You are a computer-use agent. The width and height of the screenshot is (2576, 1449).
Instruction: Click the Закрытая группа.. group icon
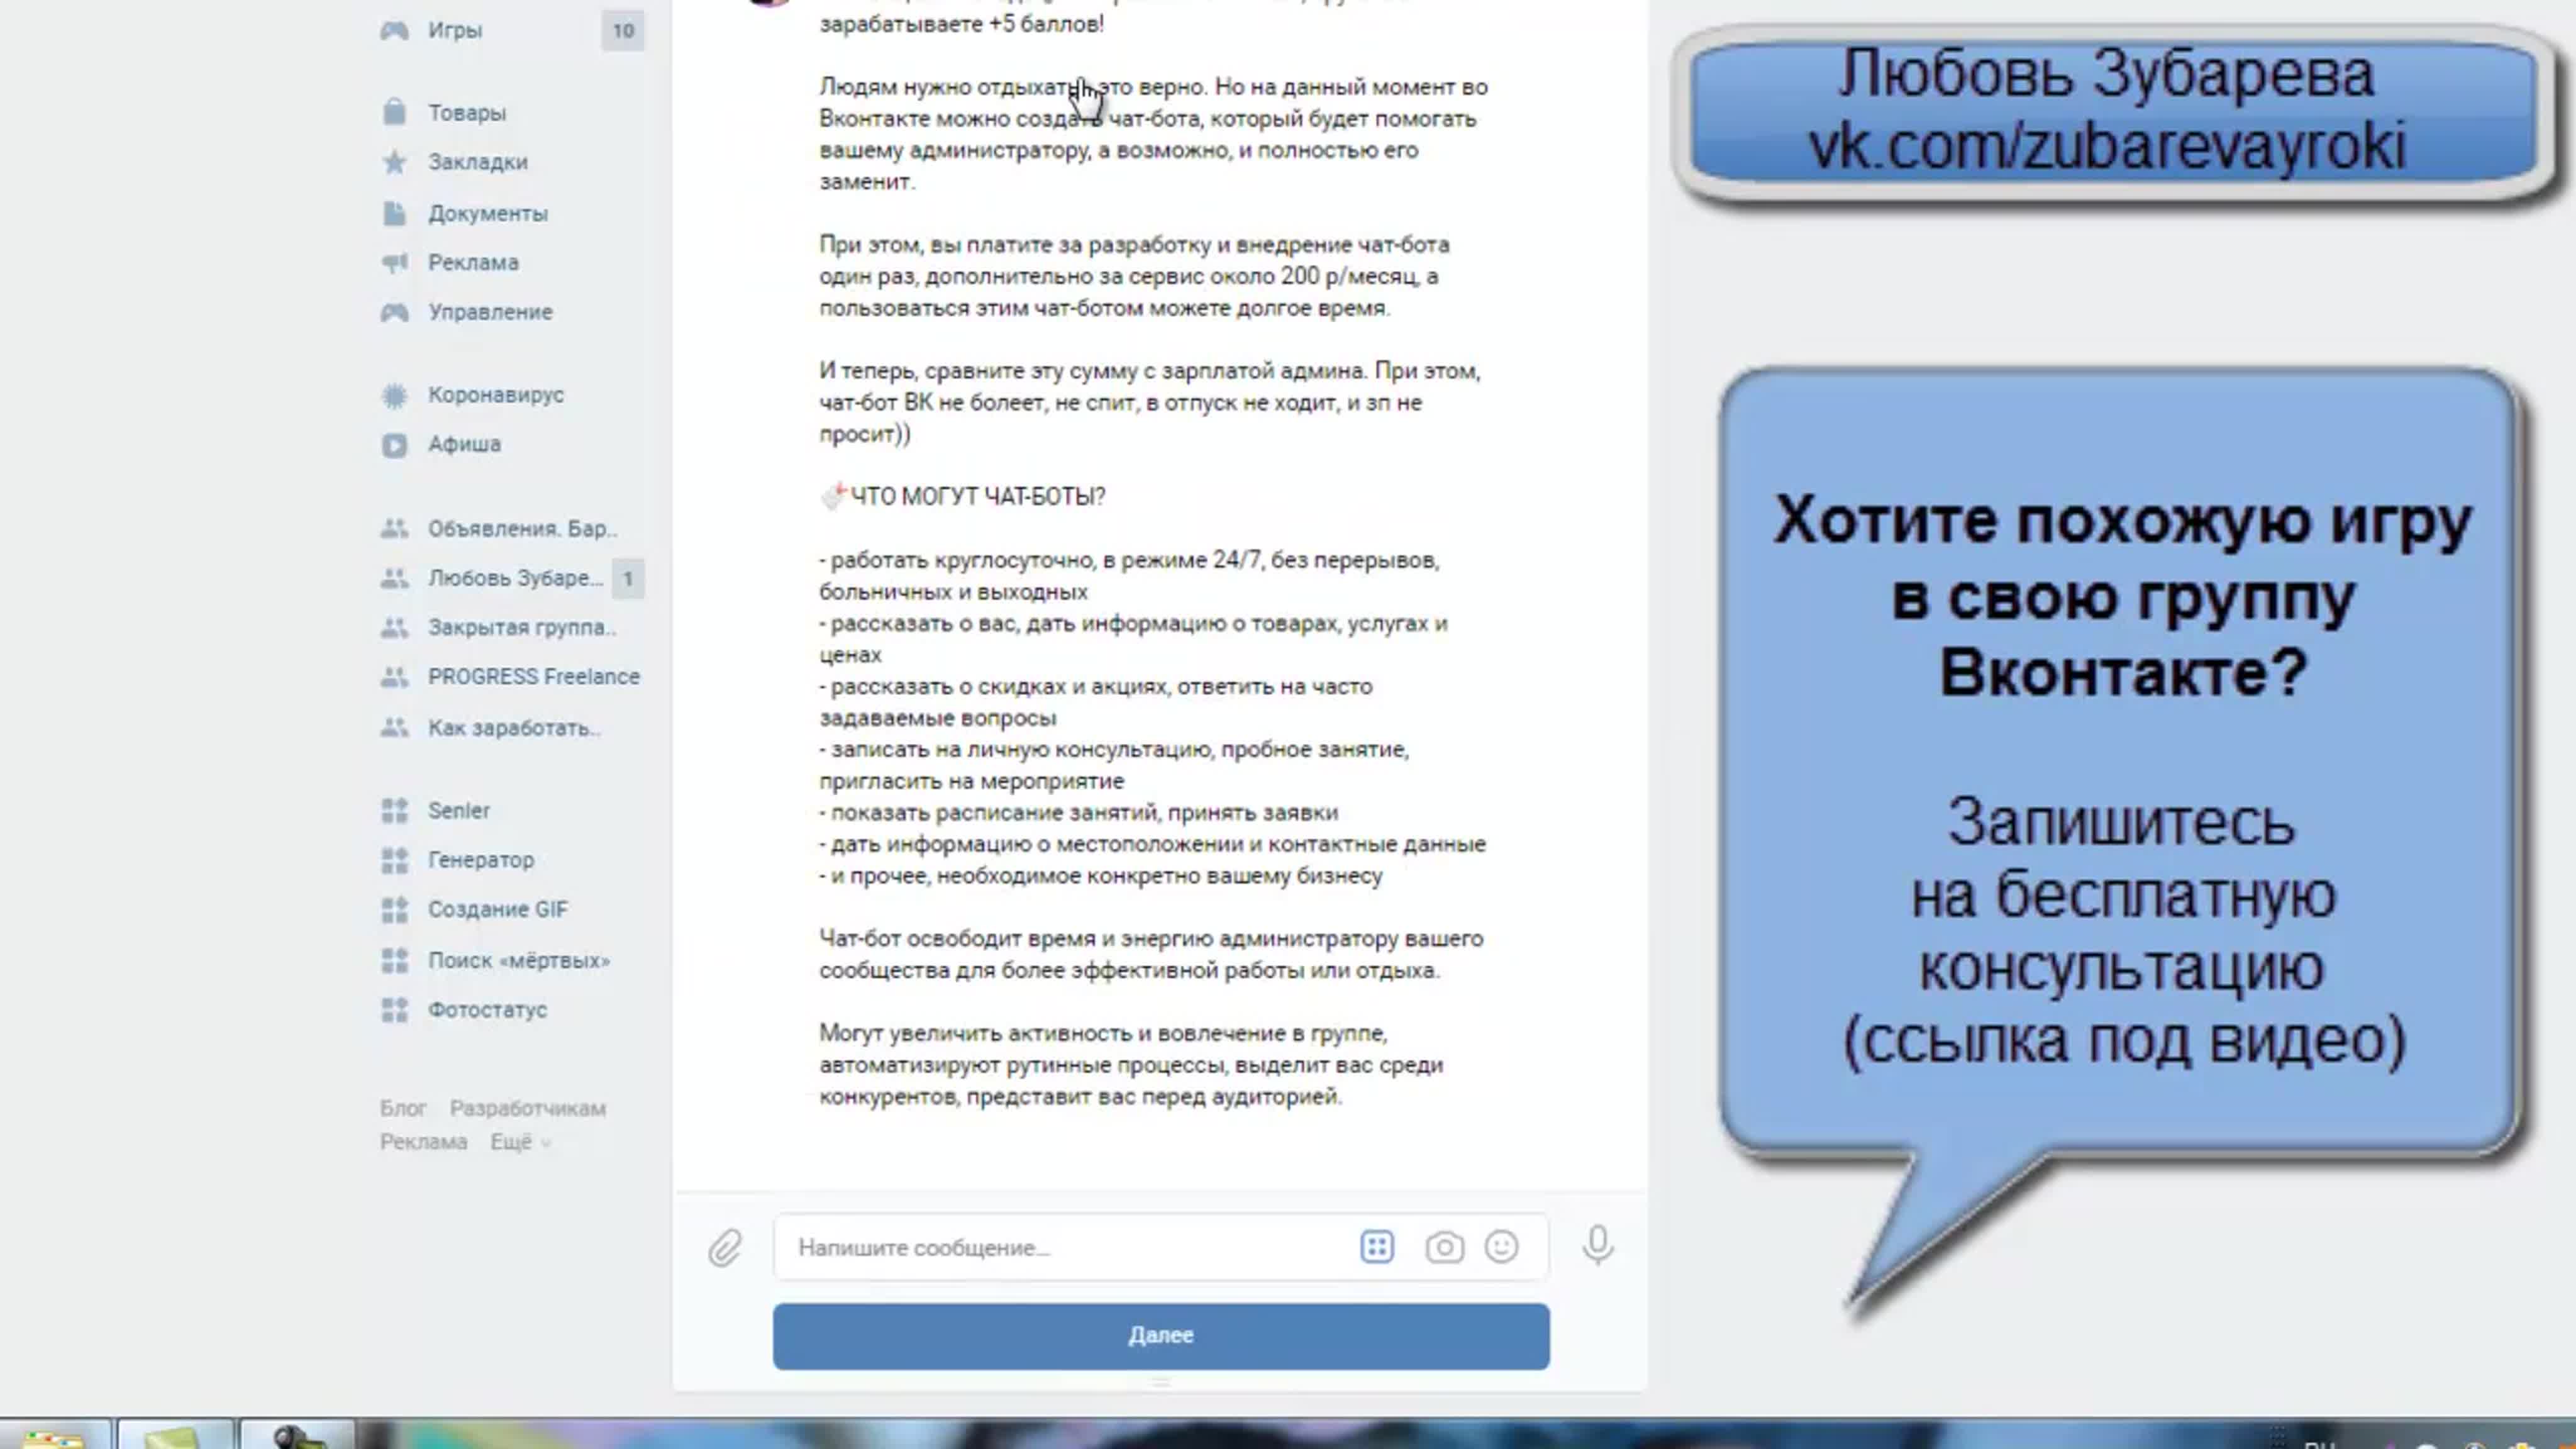point(394,628)
